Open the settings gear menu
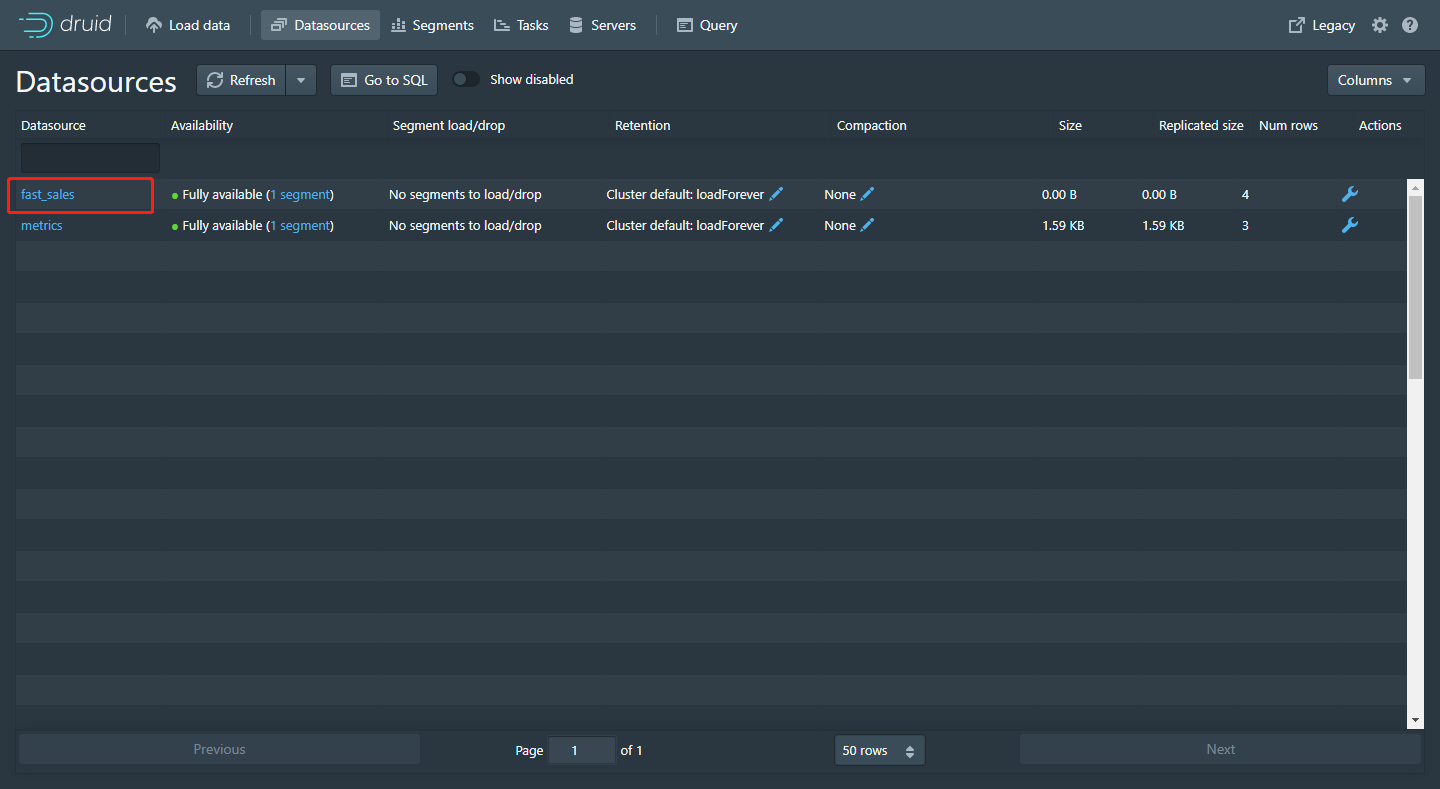Screen dimensions: 1440x789 point(1380,25)
